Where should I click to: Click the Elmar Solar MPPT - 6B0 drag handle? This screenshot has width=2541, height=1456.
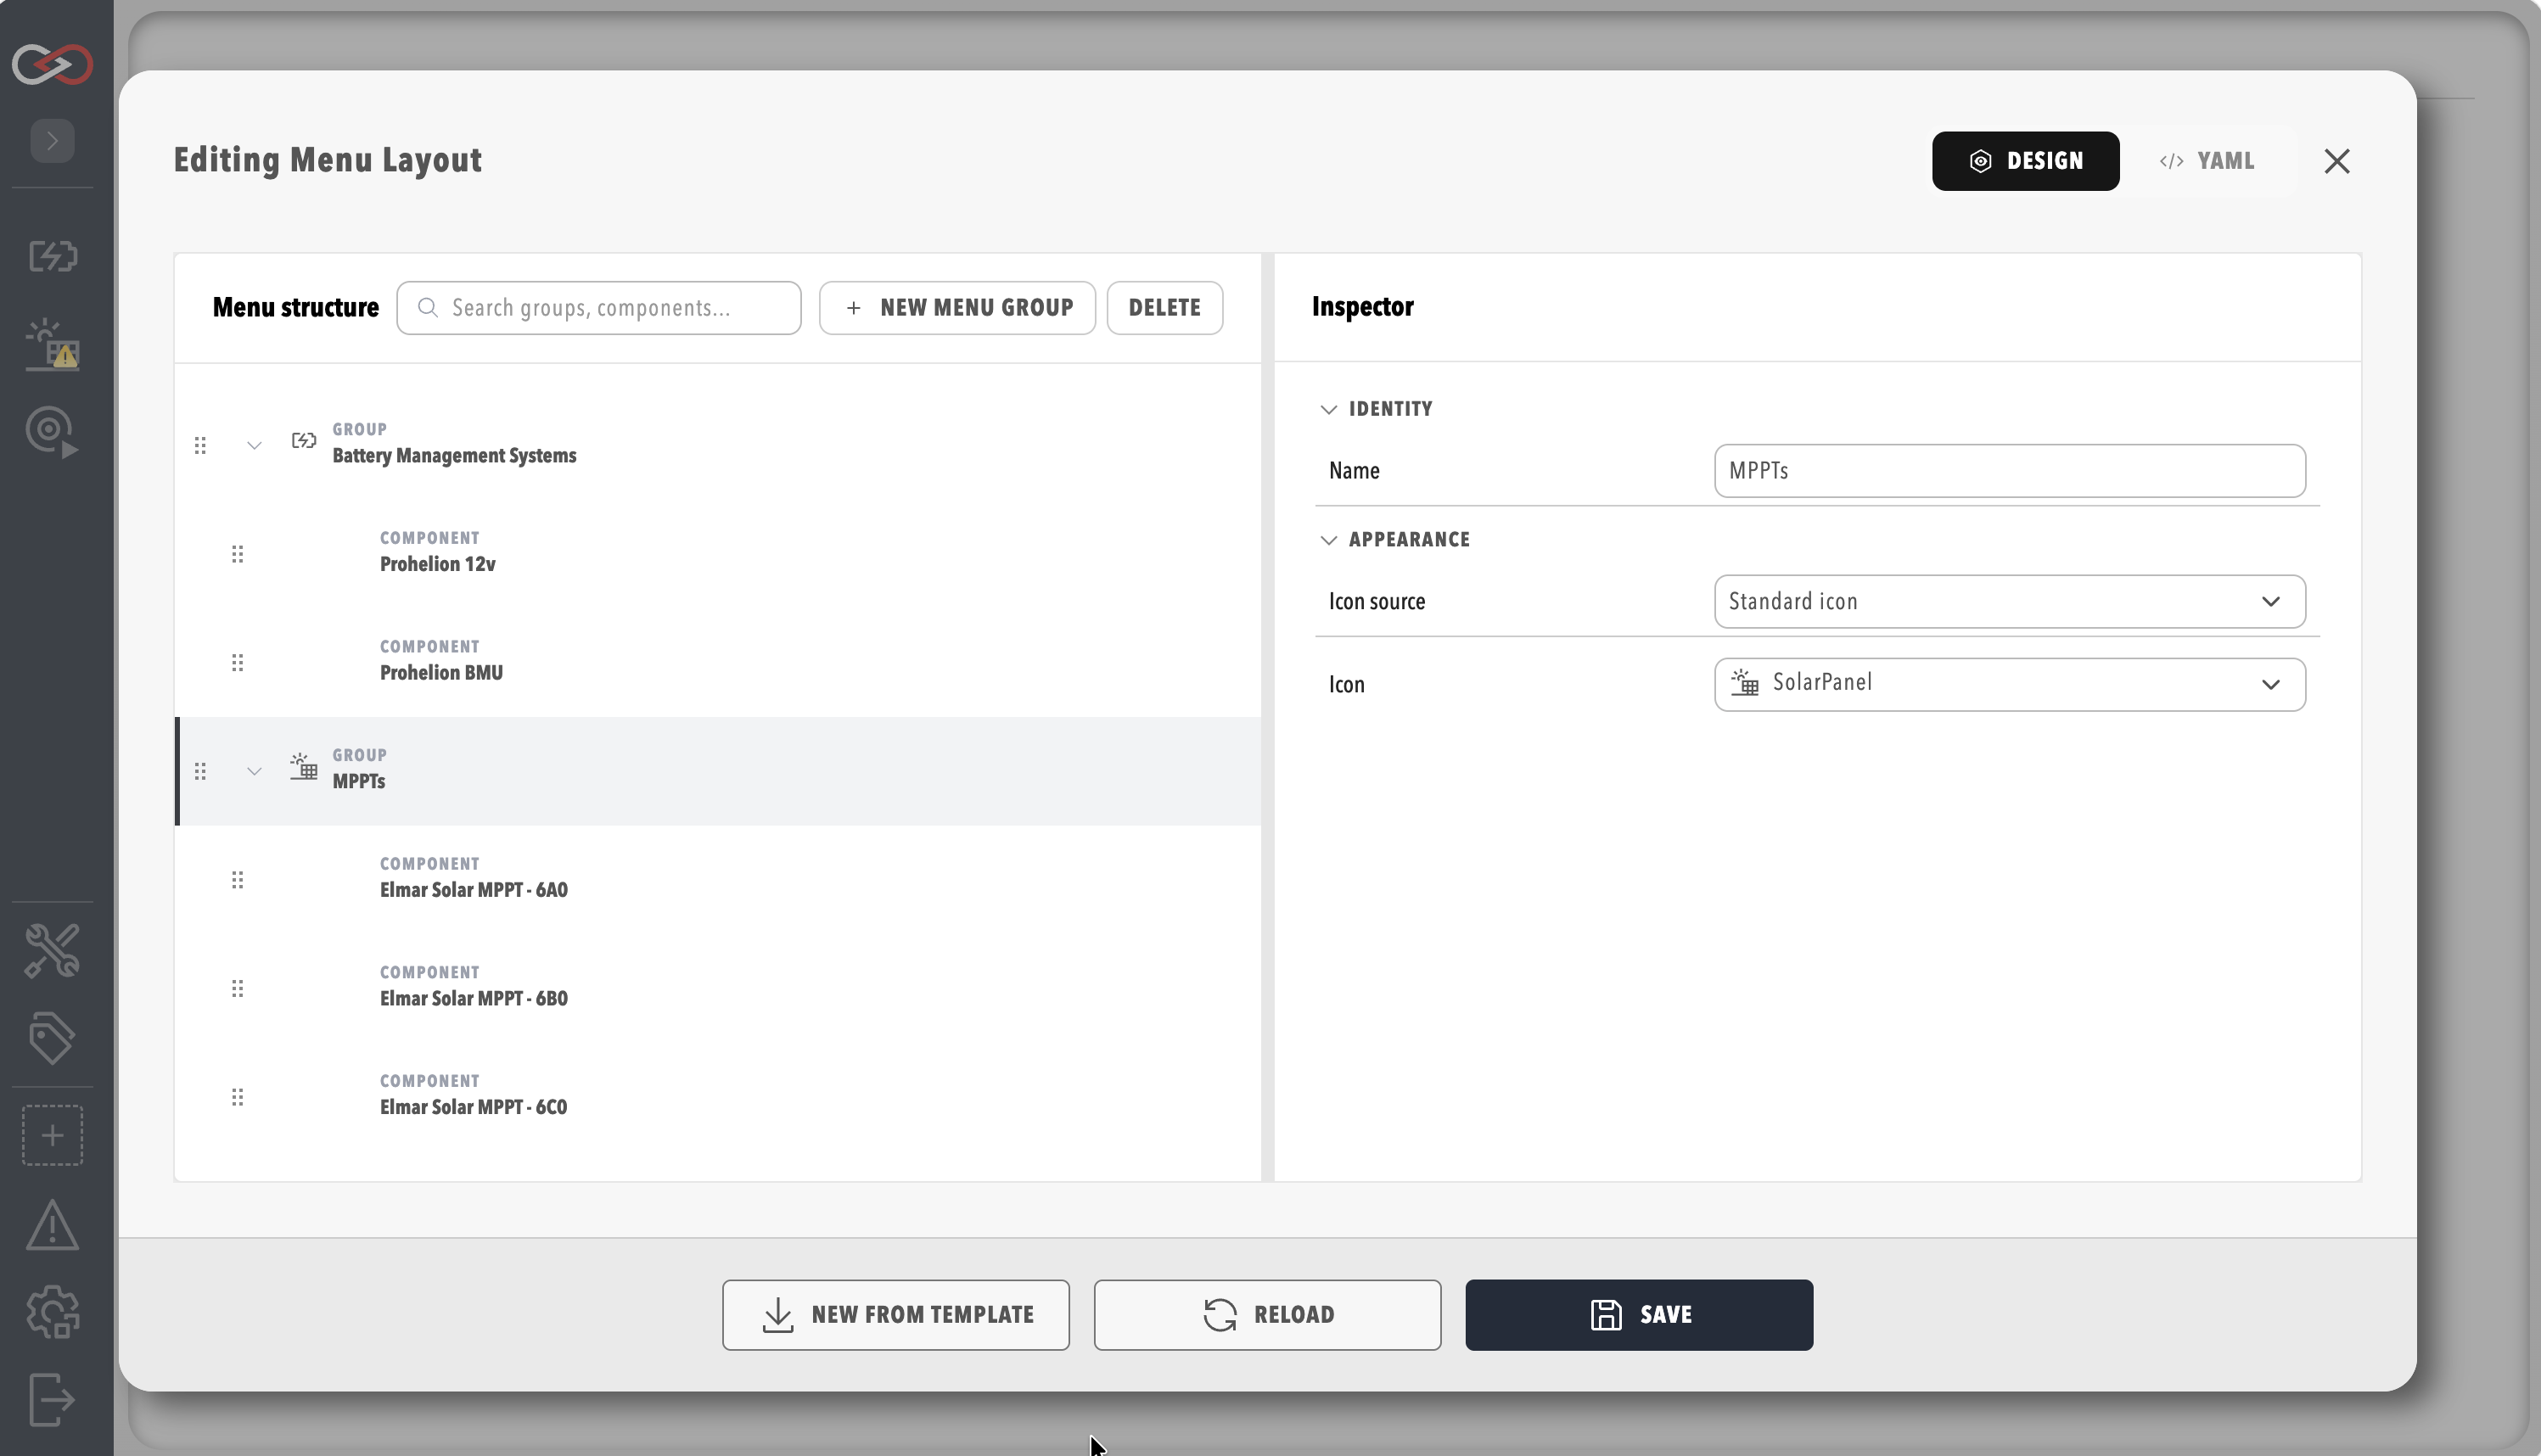coord(237,988)
